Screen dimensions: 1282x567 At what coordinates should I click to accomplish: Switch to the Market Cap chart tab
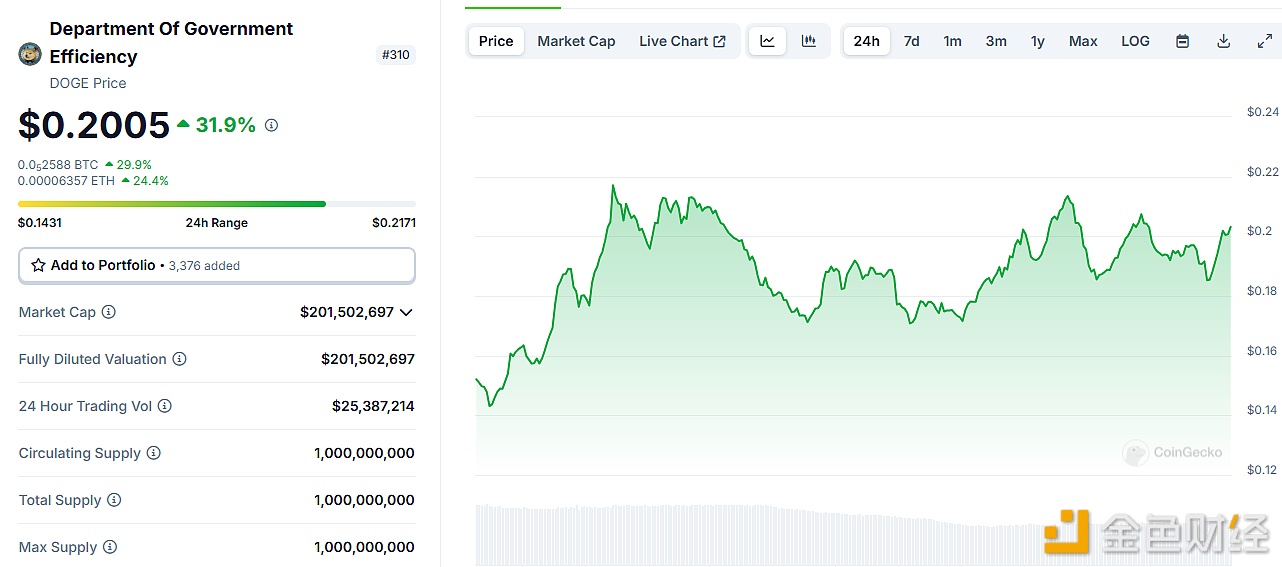[576, 41]
